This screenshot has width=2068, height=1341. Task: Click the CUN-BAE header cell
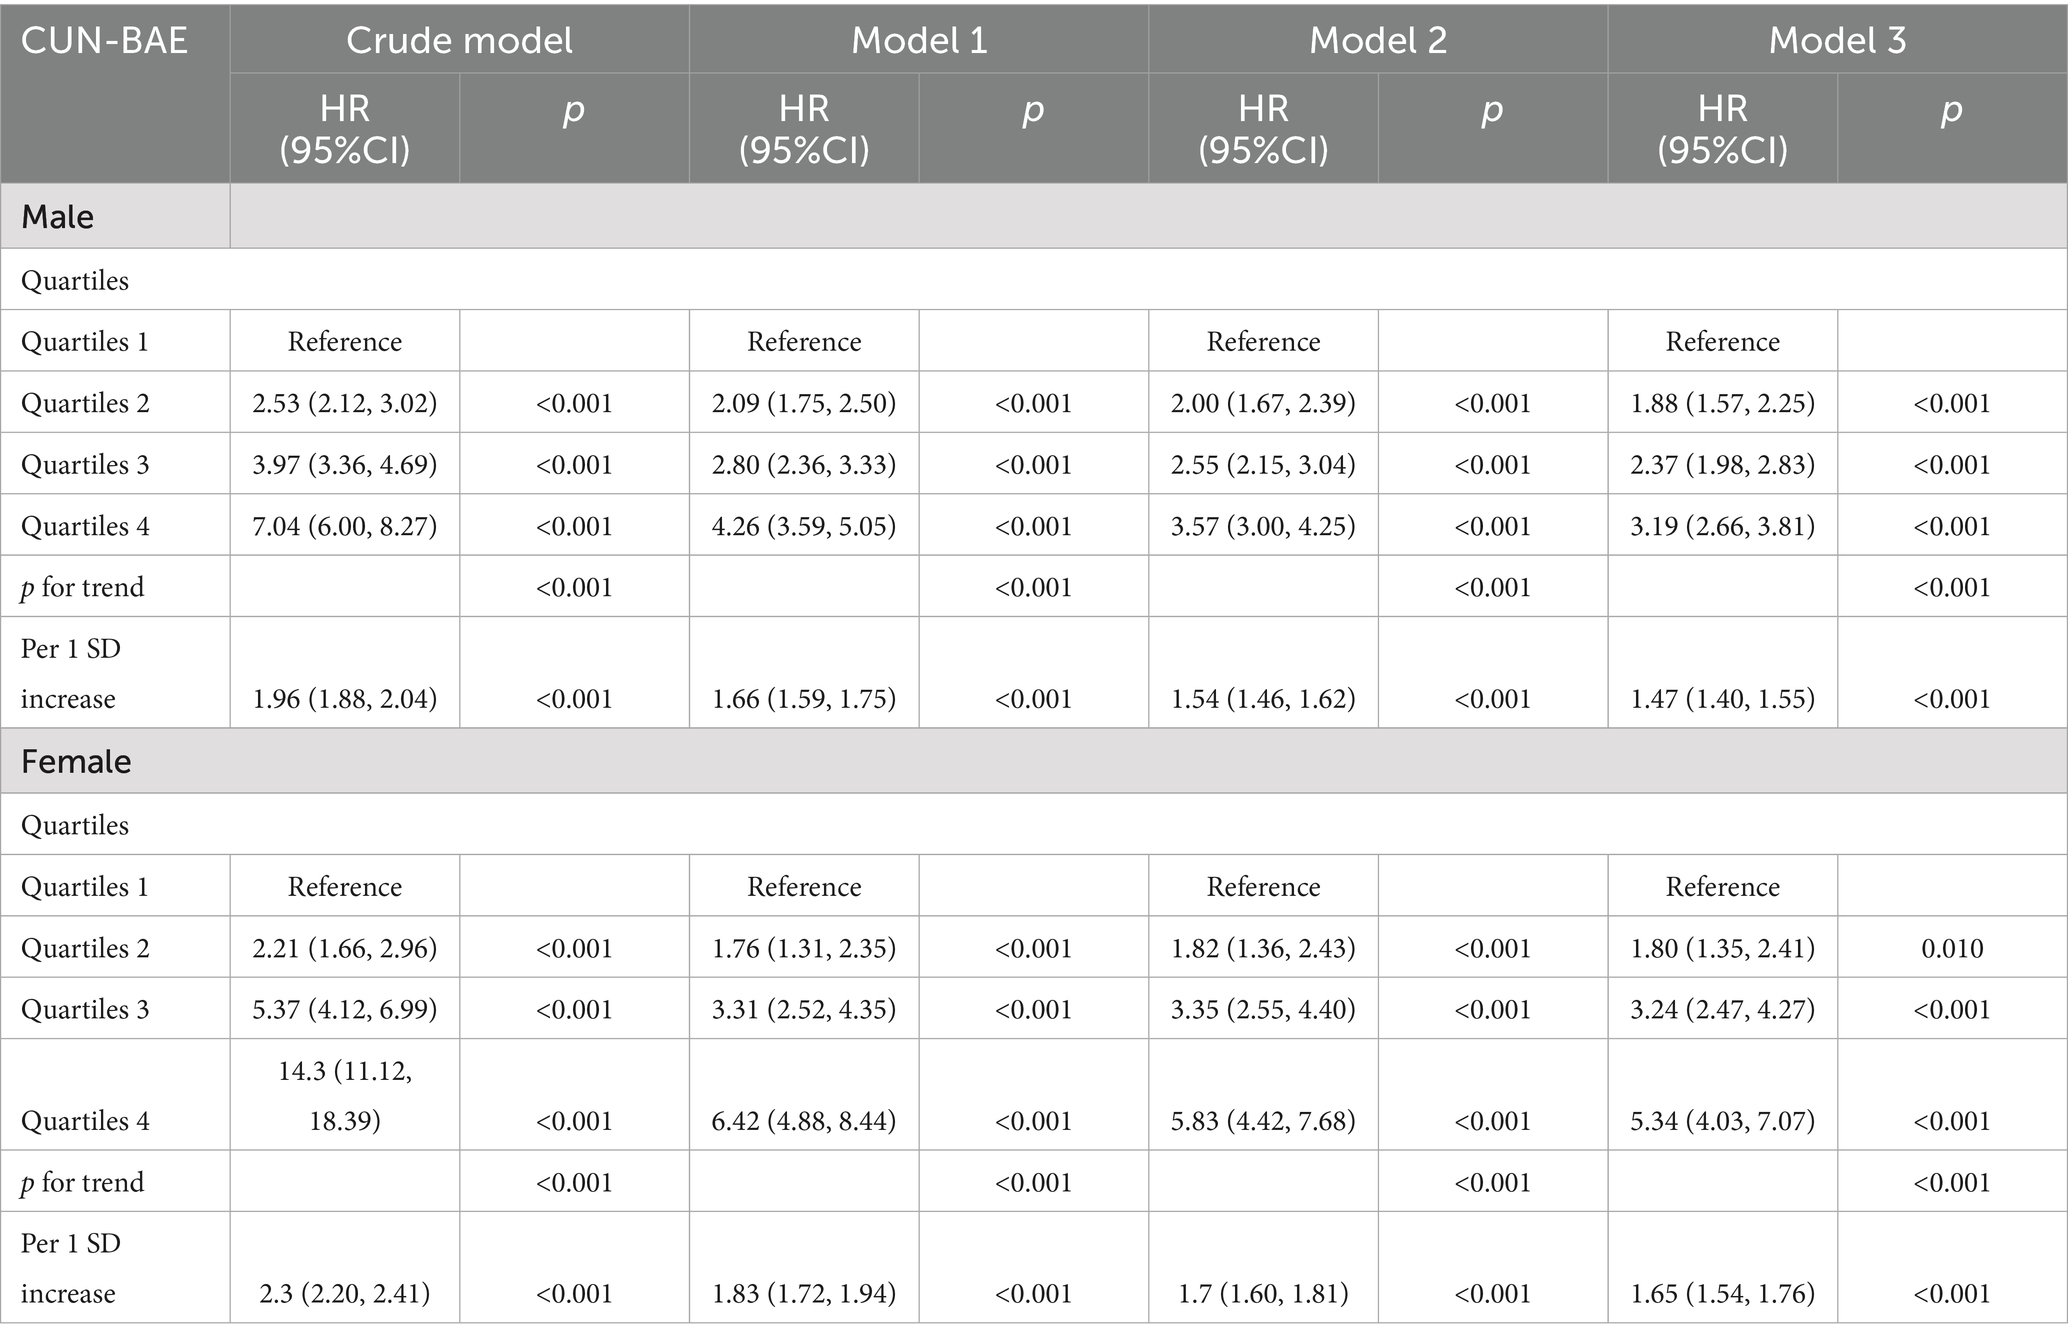pyautogui.click(x=105, y=41)
